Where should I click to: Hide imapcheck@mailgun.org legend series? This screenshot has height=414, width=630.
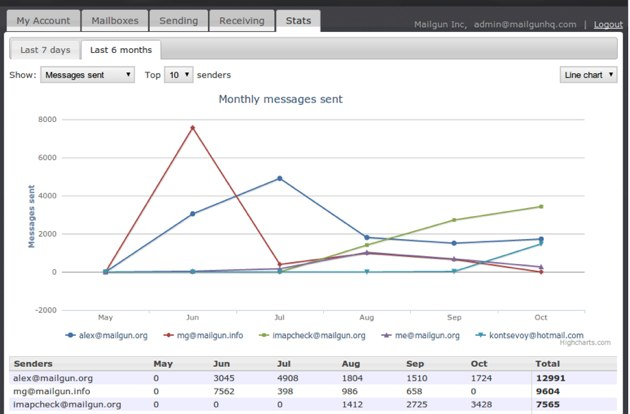click(312, 335)
